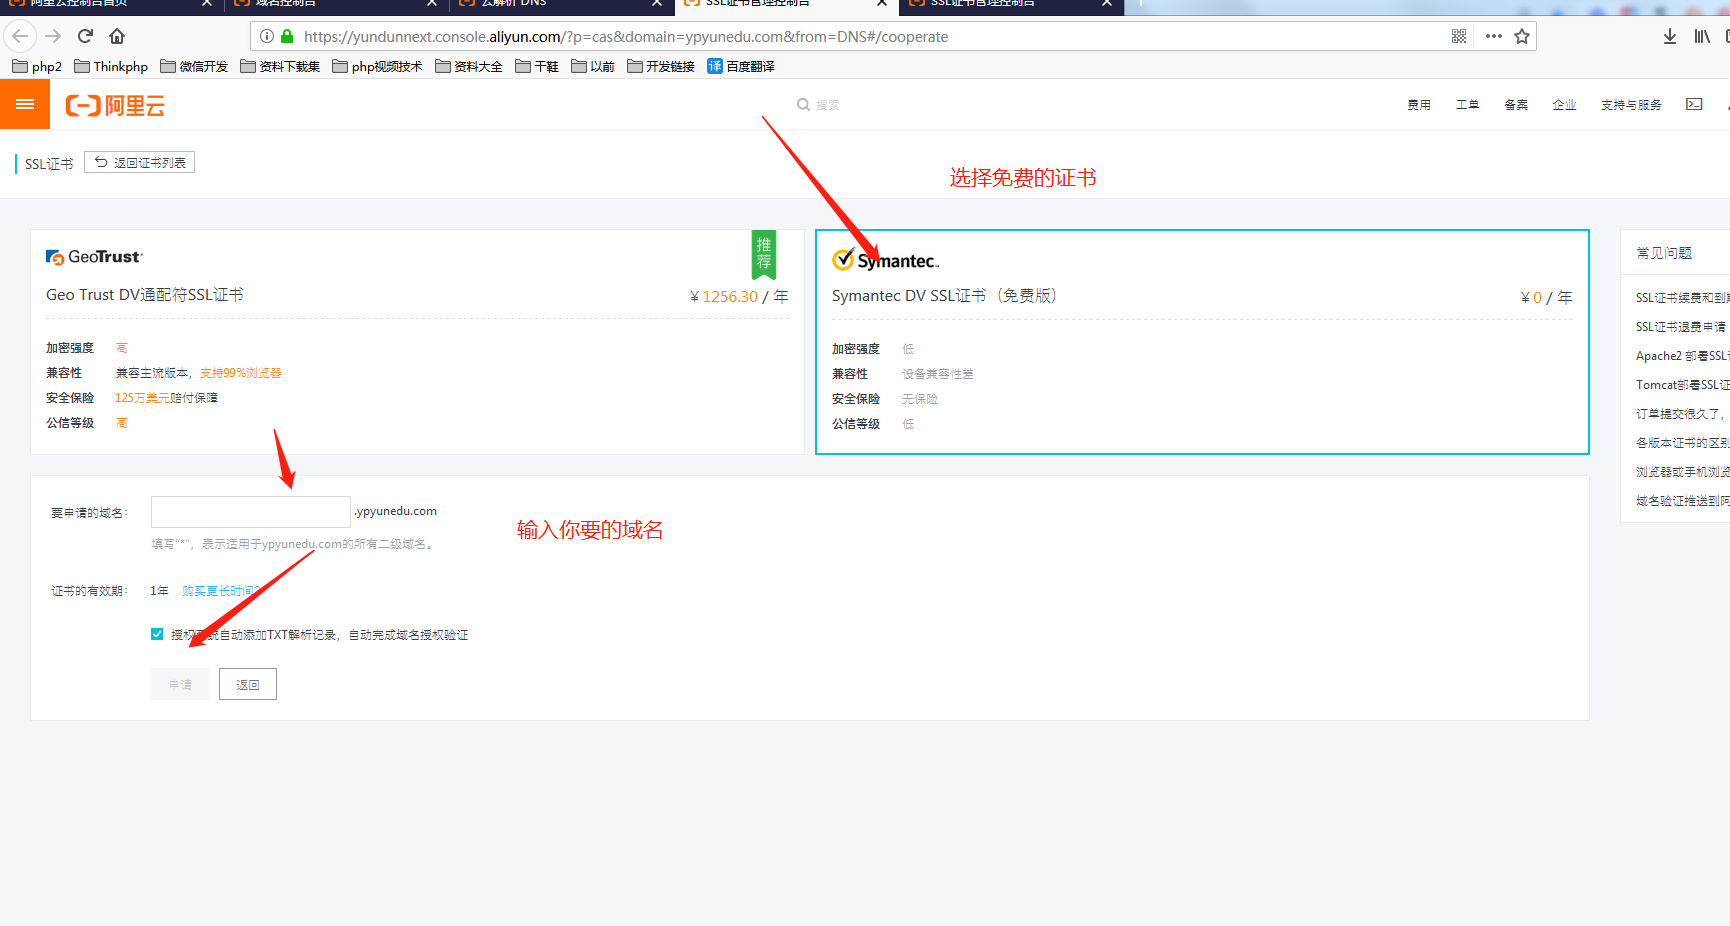Click the '.ypyunedu.com' domain suffix text
1730x926 pixels.
pos(396,511)
